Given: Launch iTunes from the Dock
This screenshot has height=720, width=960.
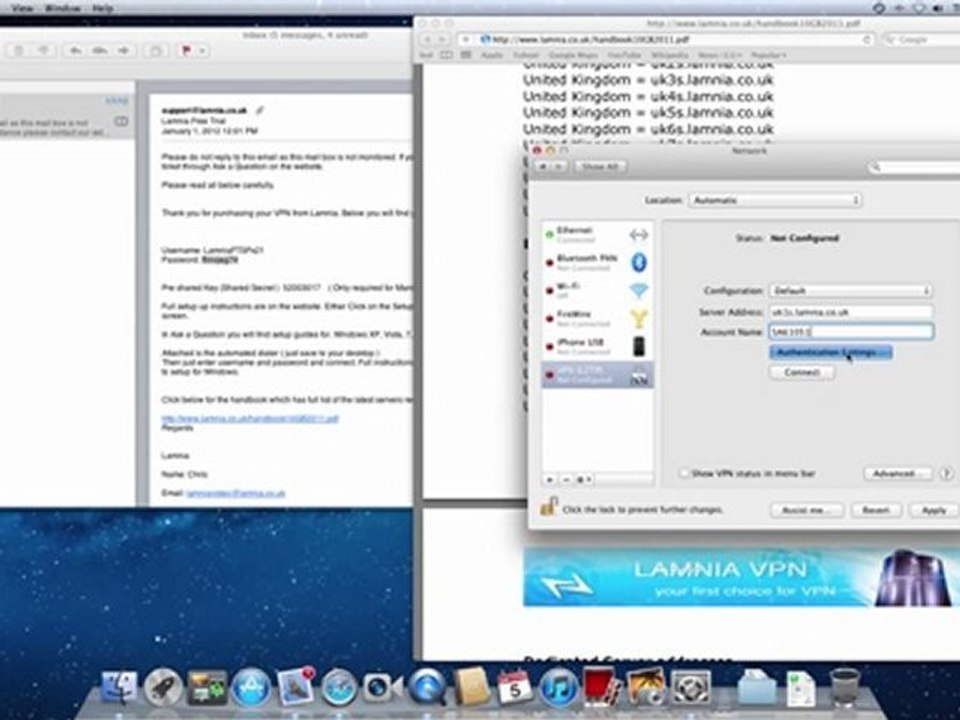Looking at the screenshot, I should pyautogui.click(x=558, y=687).
